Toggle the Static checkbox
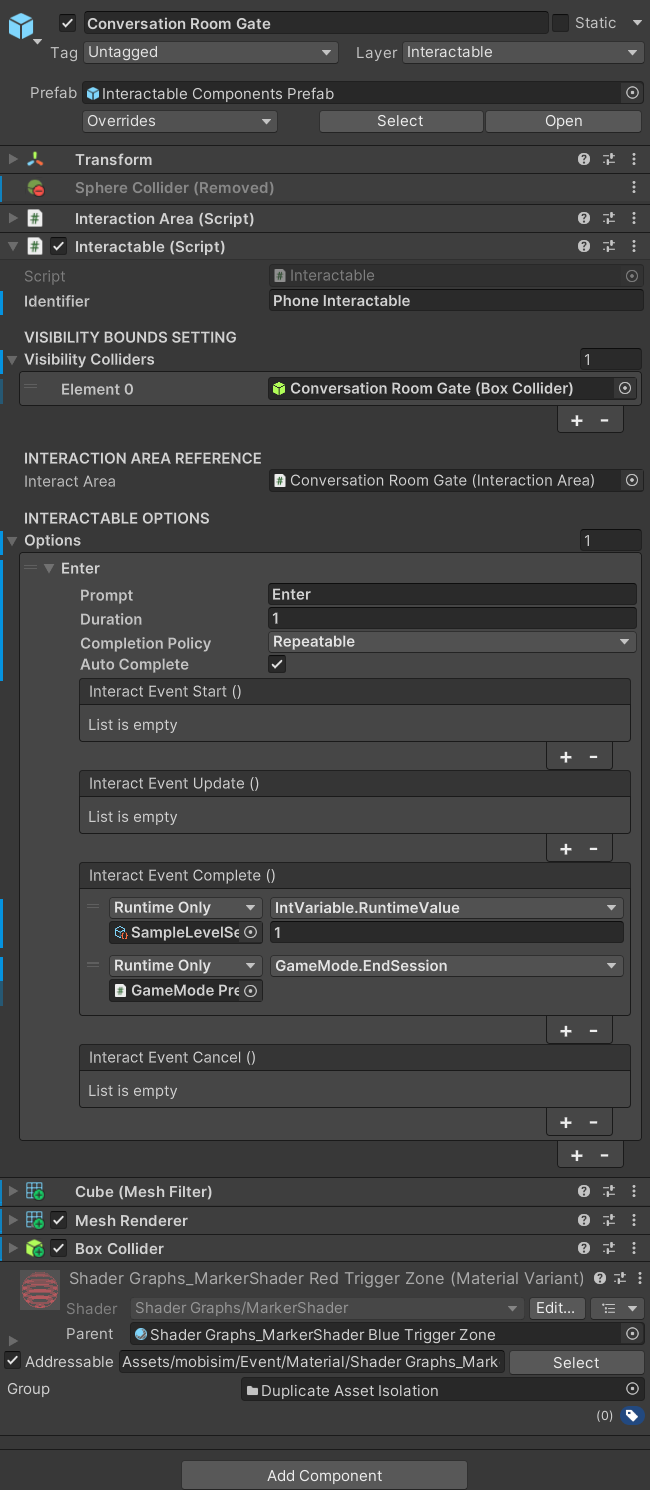 point(561,23)
